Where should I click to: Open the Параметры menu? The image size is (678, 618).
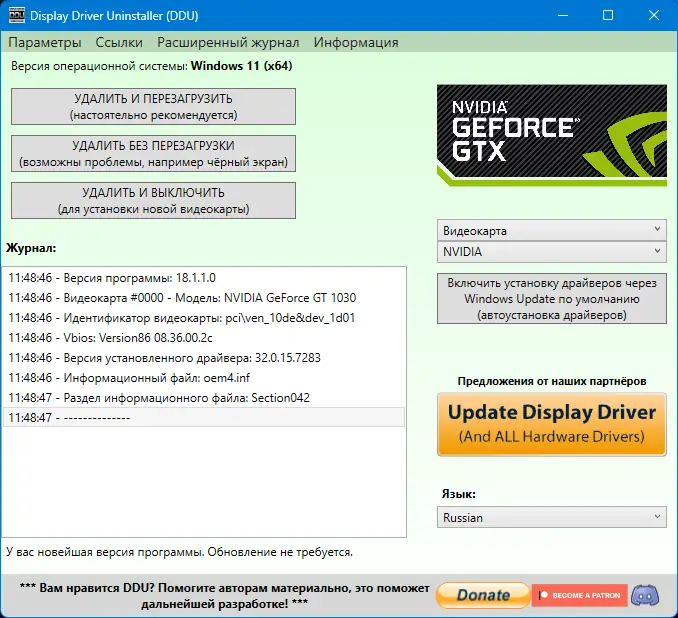(x=45, y=42)
